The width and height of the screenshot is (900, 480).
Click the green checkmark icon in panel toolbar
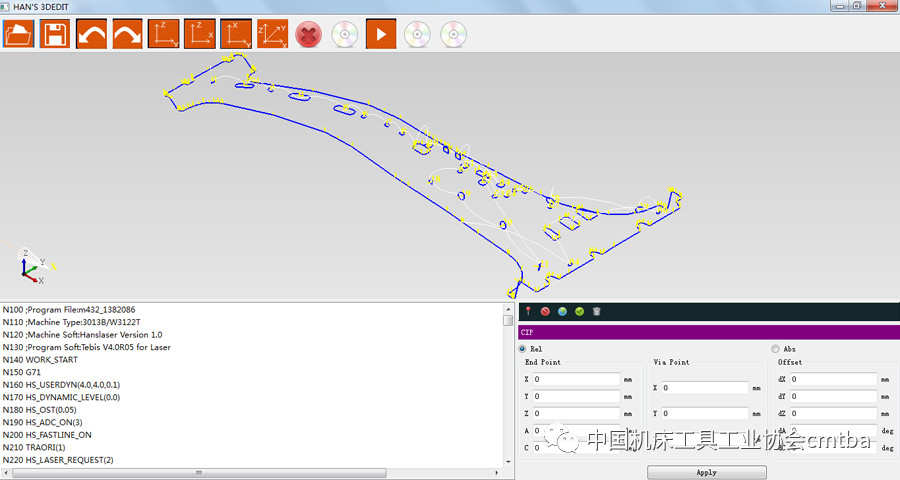[579, 312]
